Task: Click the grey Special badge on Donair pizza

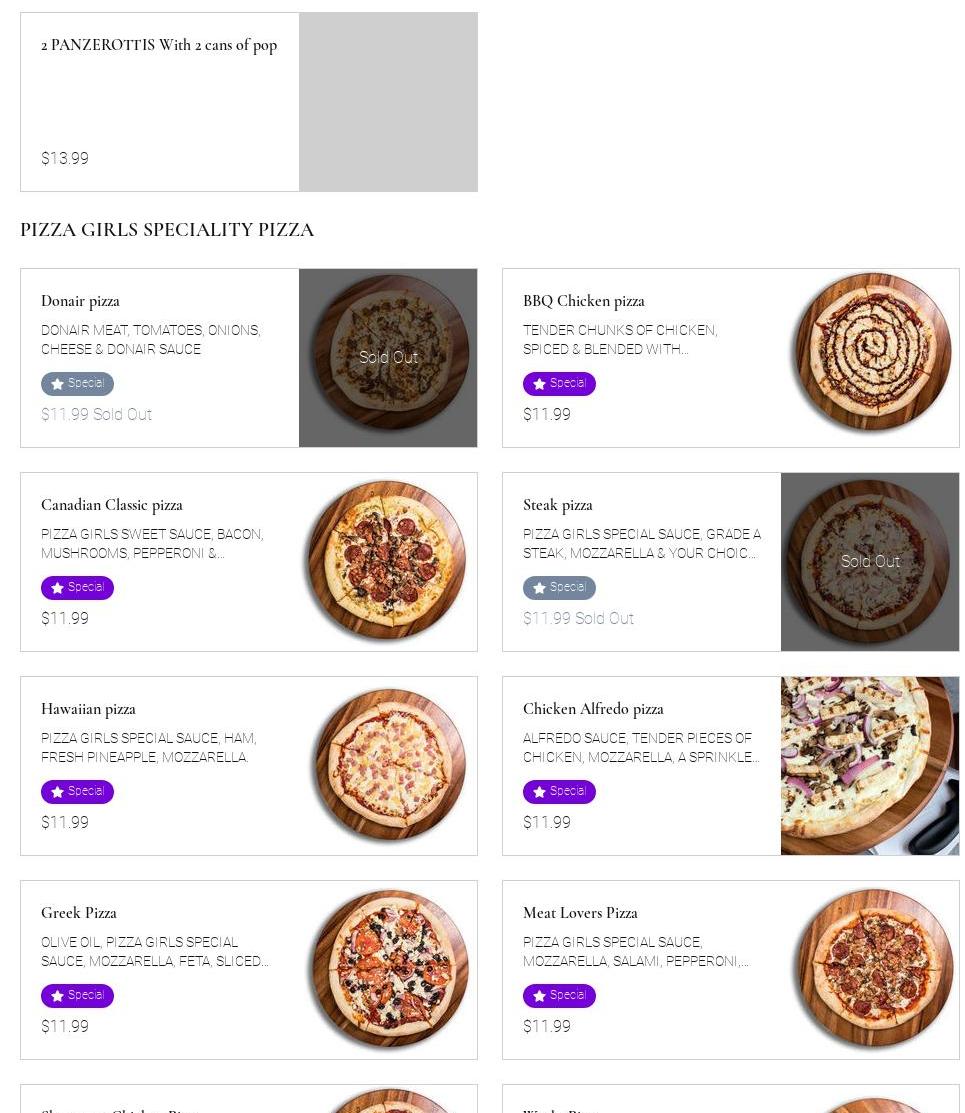Action: click(x=77, y=384)
